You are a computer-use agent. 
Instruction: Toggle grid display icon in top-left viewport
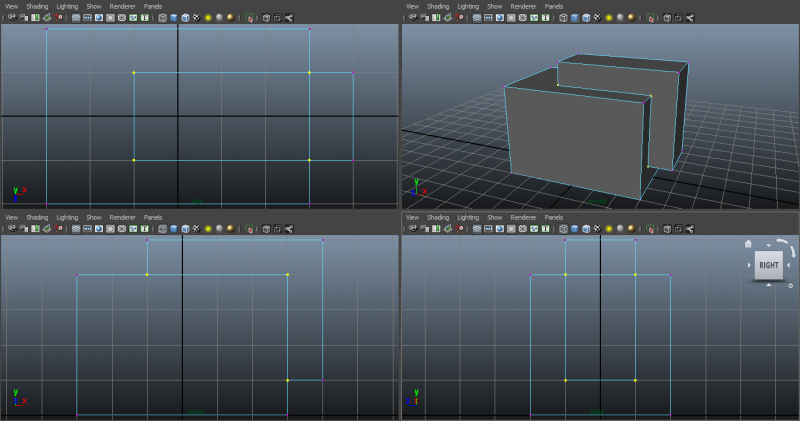pos(76,18)
